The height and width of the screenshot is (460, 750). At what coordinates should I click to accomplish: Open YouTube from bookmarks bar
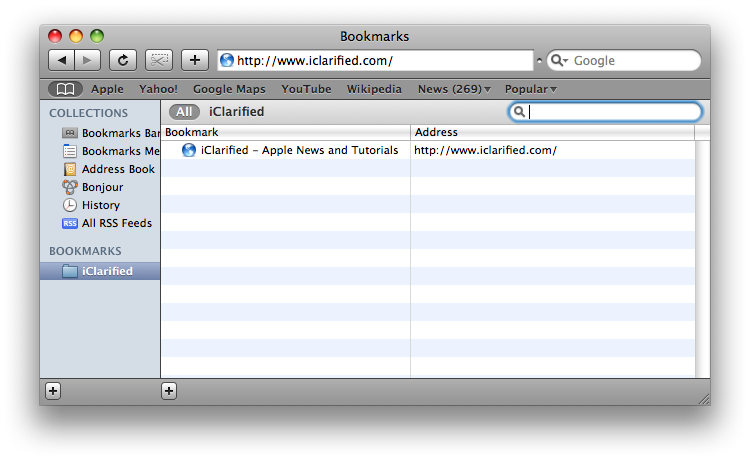point(306,89)
